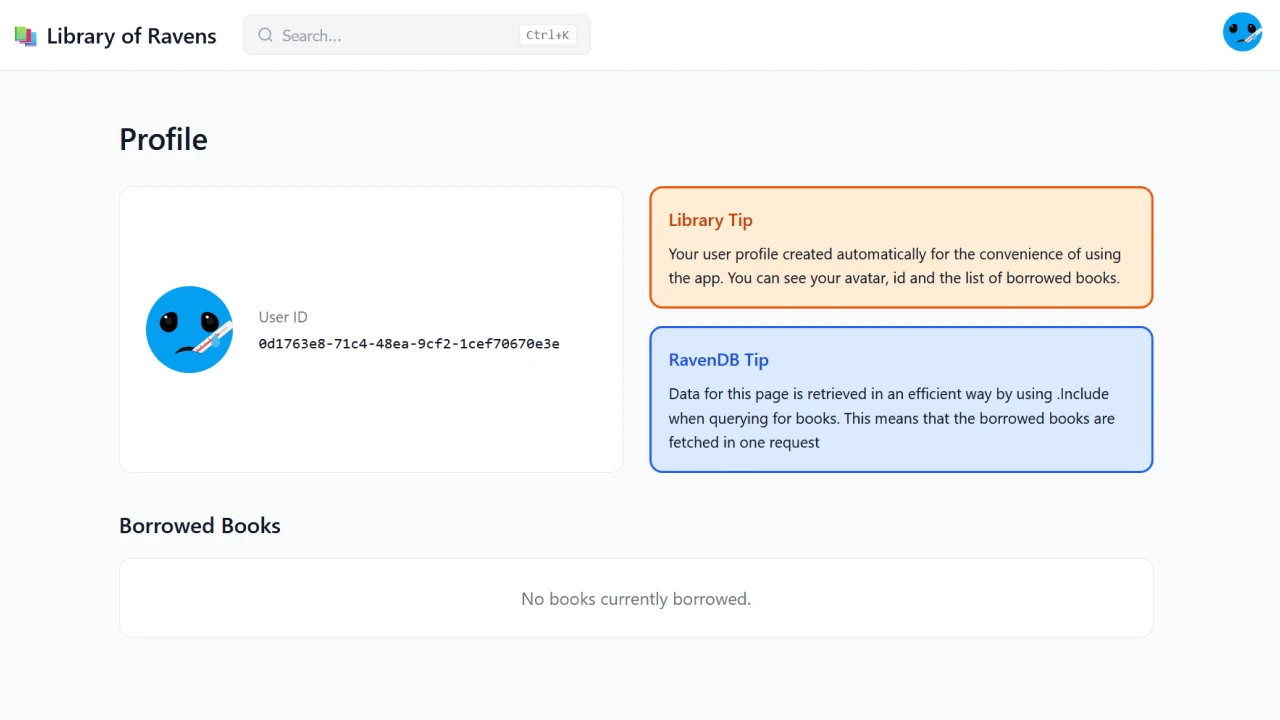Screen dimensions: 1280x720
Task: Click the magnifying glass search icon
Action: tap(265, 35)
